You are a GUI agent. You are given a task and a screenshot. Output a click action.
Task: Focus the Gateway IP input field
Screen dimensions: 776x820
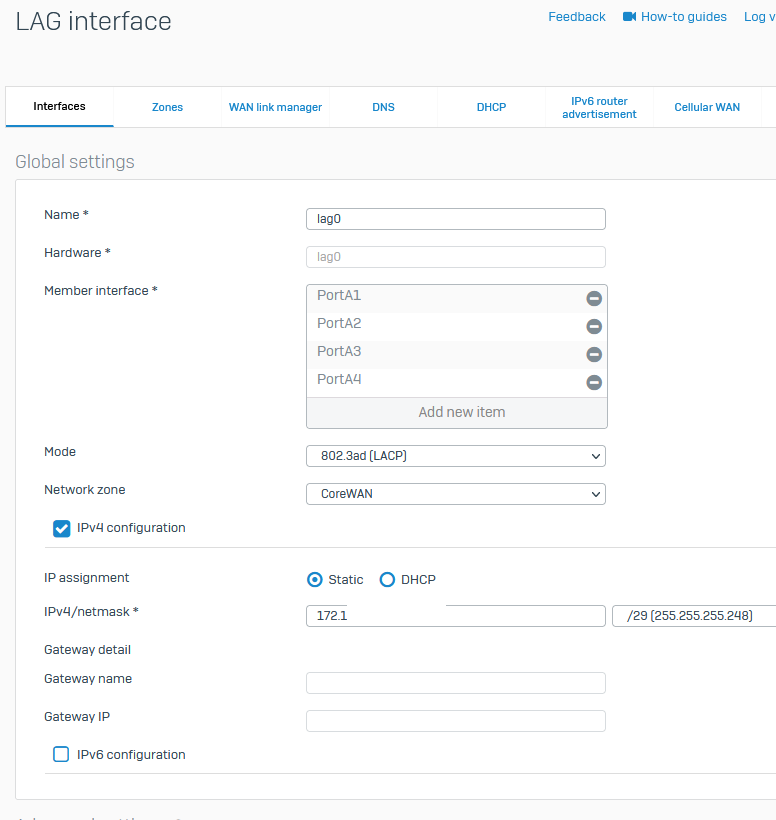pyautogui.click(x=455, y=721)
